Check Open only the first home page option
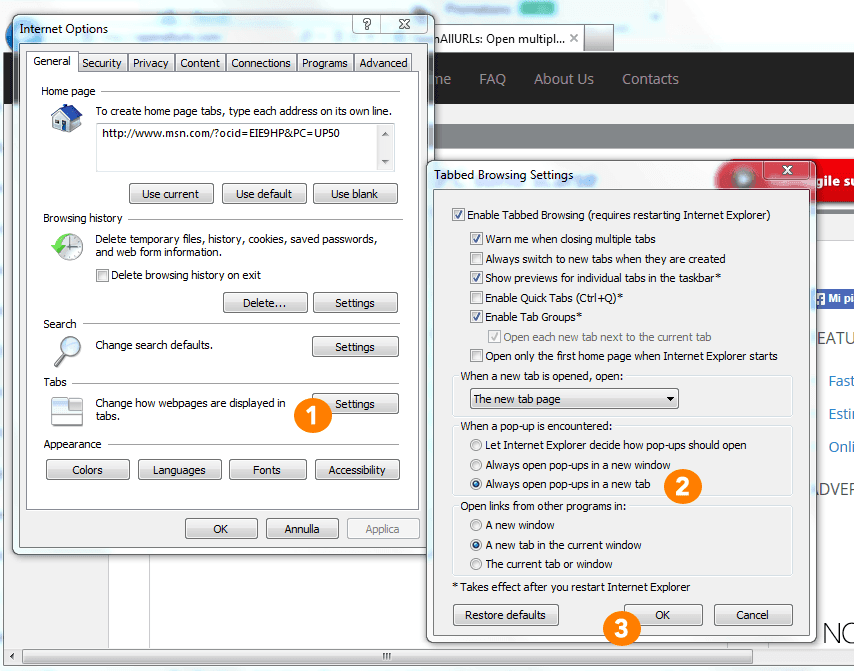854x671 pixels. [476, 356]
